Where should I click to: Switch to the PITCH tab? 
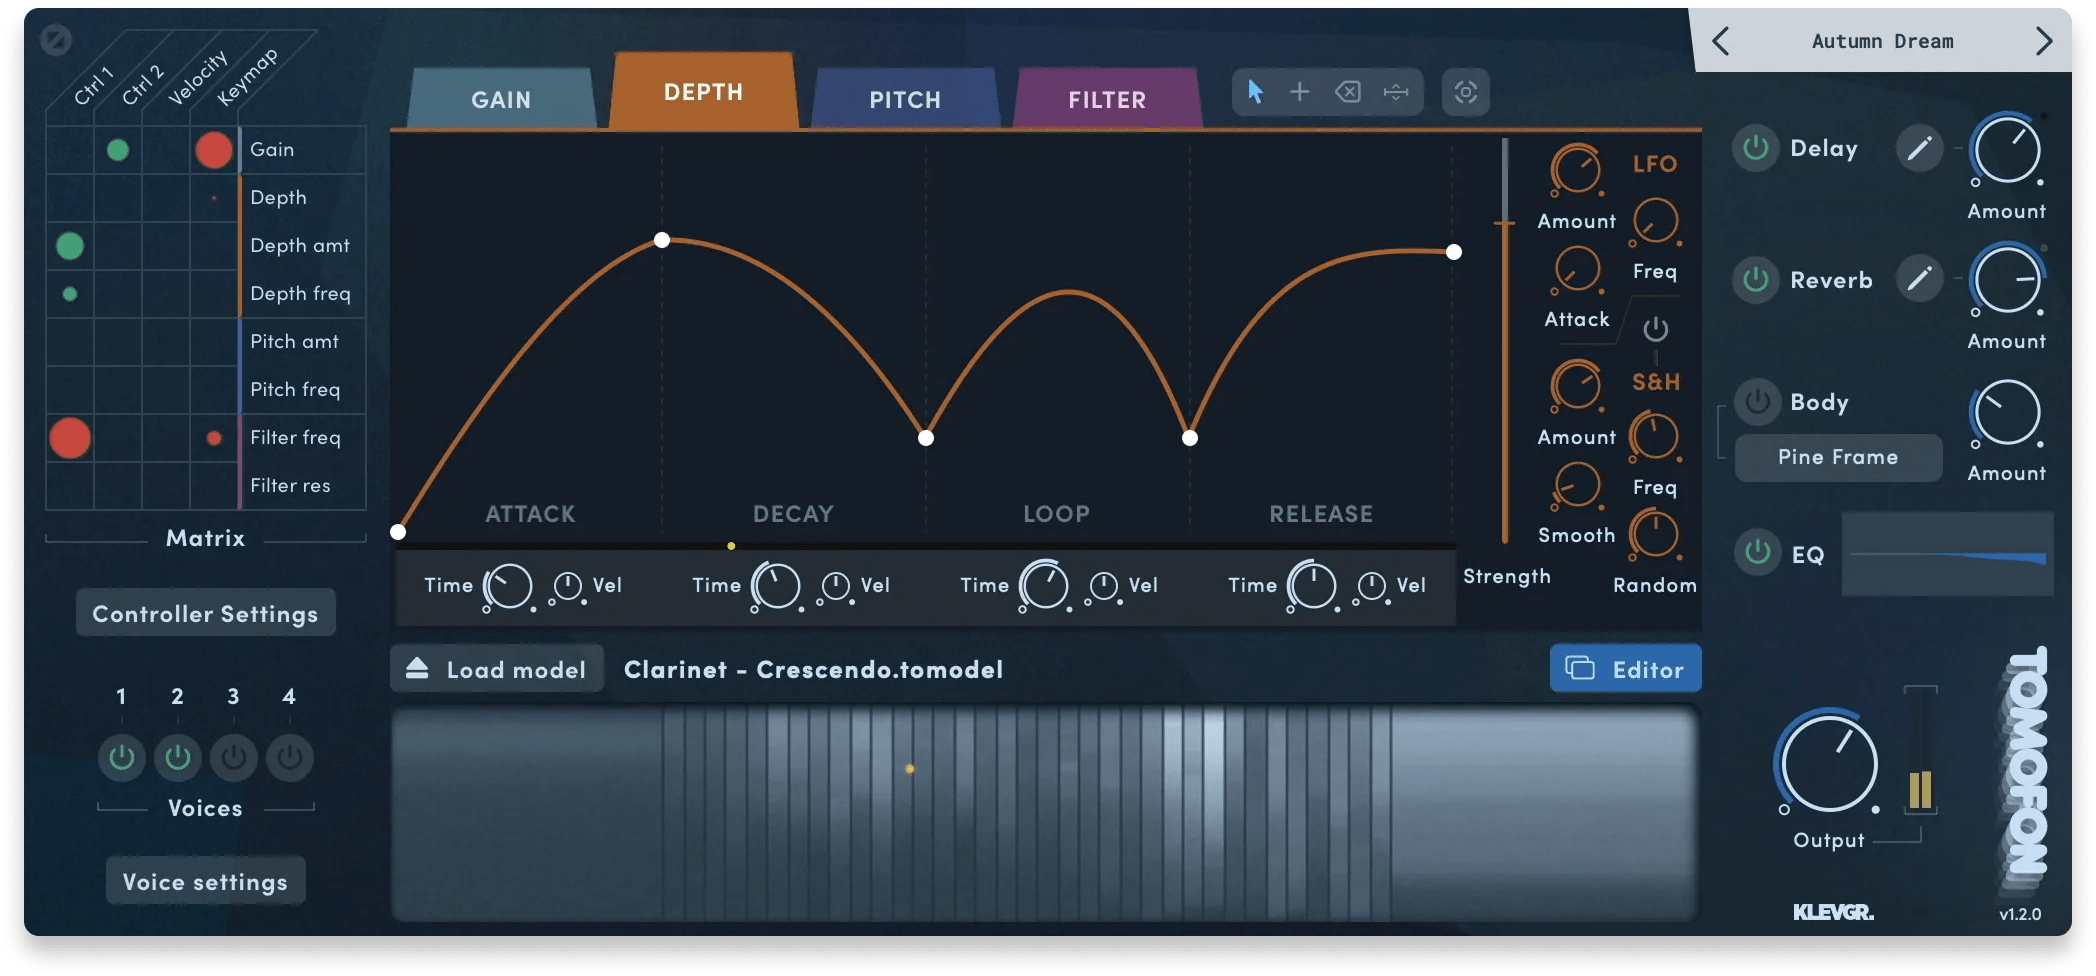[904, 100]
